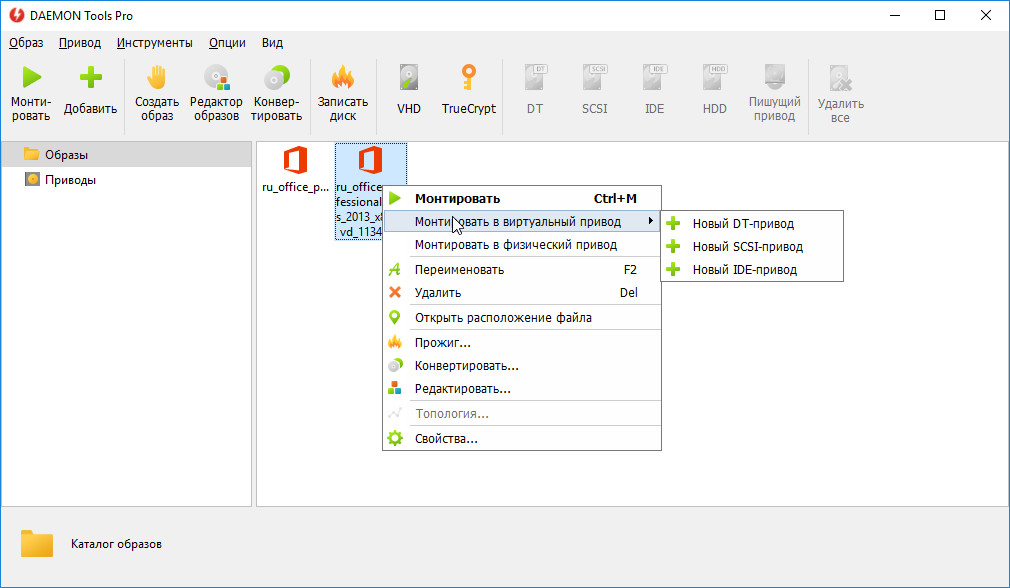The image size is (1010, 588).
Task: Click the TrueCrypt key icon
Action: coord(468,78)
